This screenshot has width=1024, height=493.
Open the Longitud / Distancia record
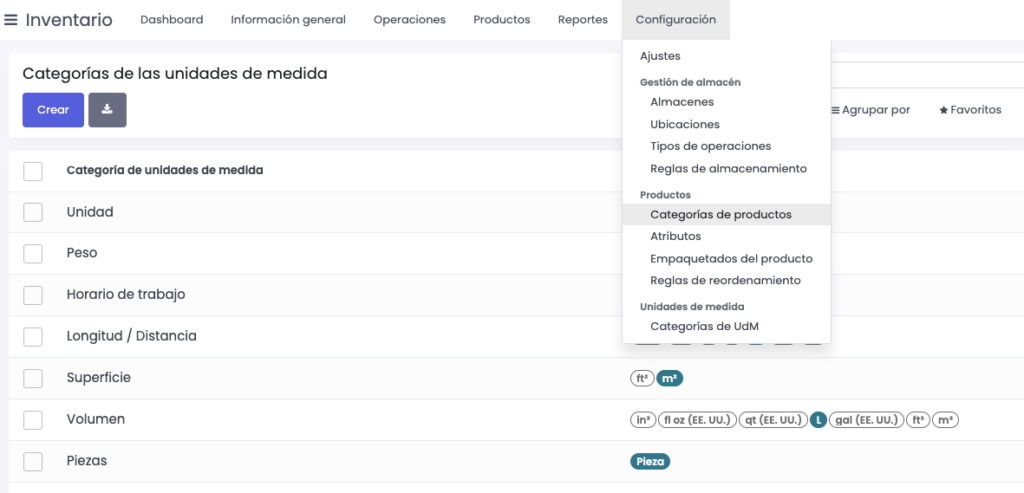point(131,336)
